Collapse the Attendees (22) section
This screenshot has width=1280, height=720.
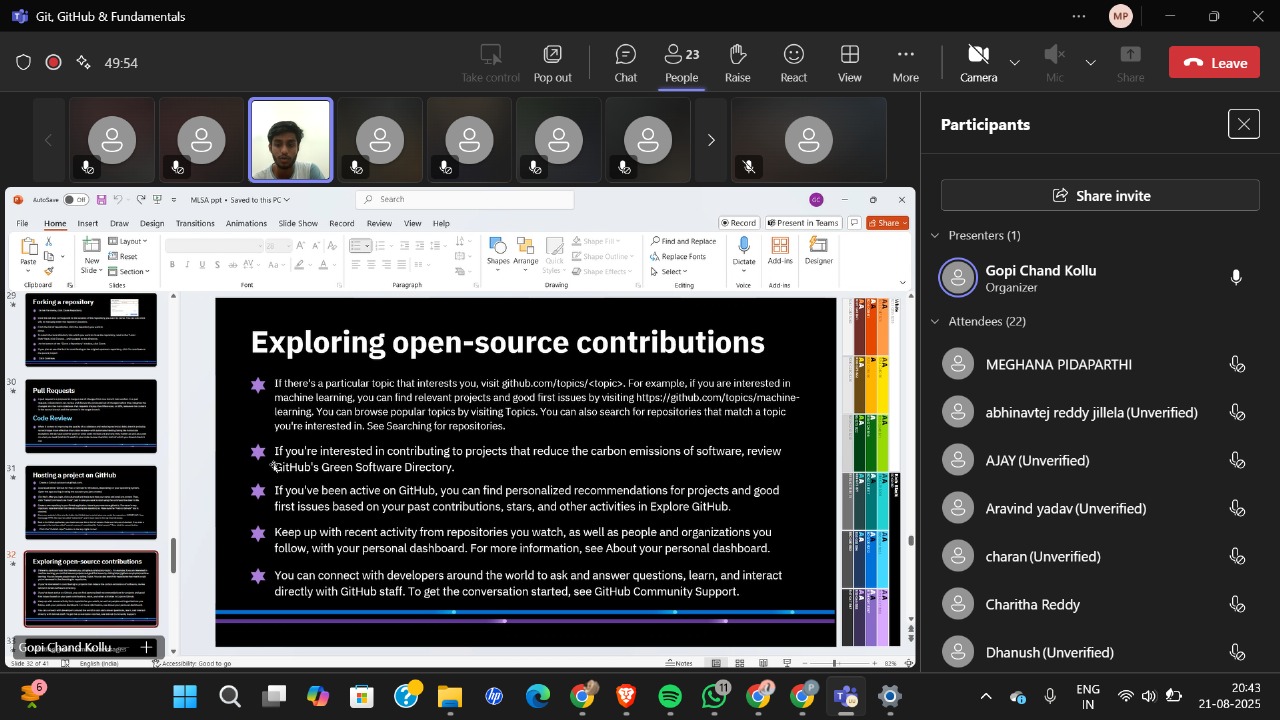coord(936,321)
